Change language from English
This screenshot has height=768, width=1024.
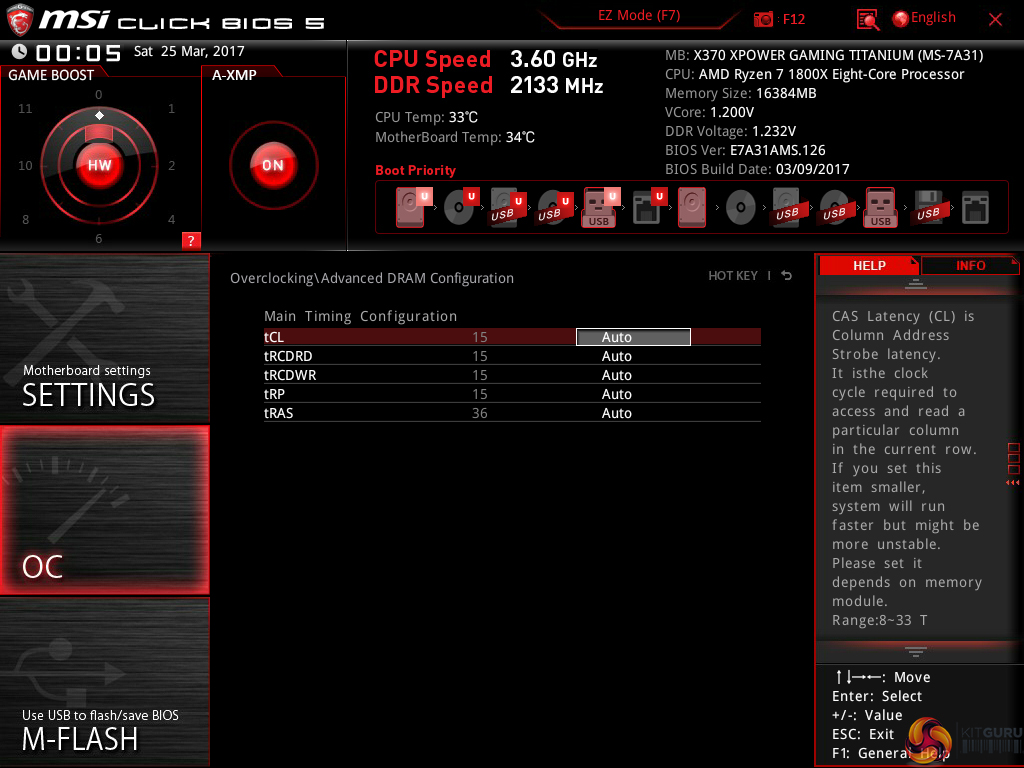click(933, 18)
